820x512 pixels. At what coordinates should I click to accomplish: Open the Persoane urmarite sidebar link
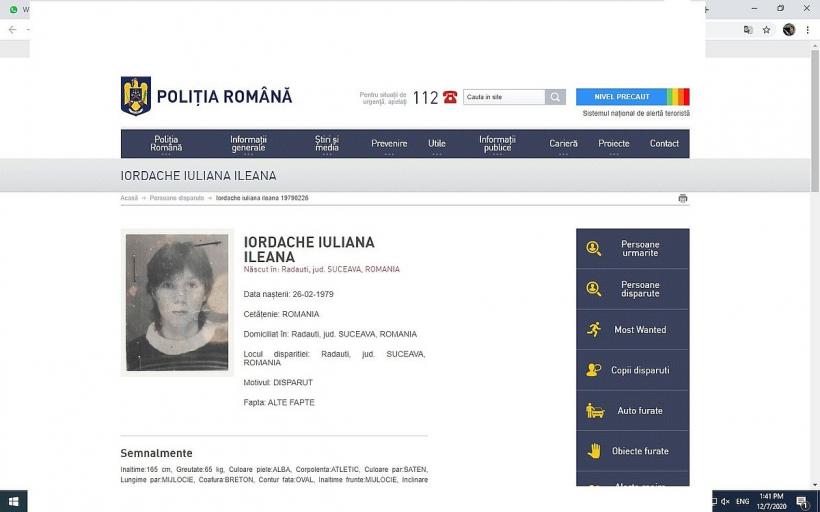(x=633, y=248)
